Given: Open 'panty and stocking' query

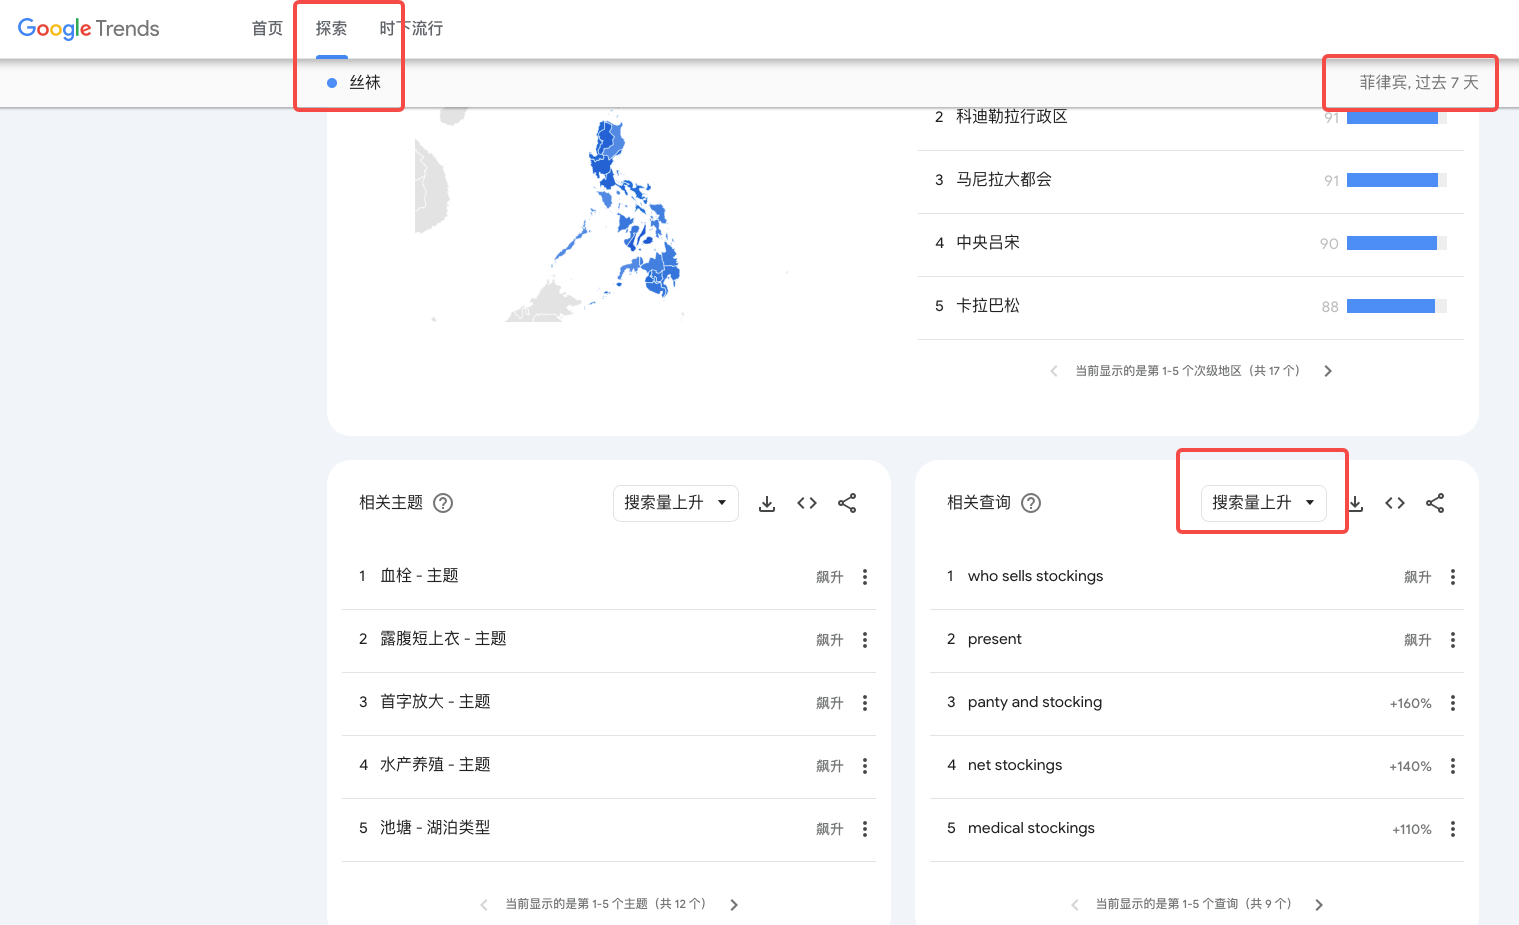Looking at the screenshot, I should pos(1035,702).
